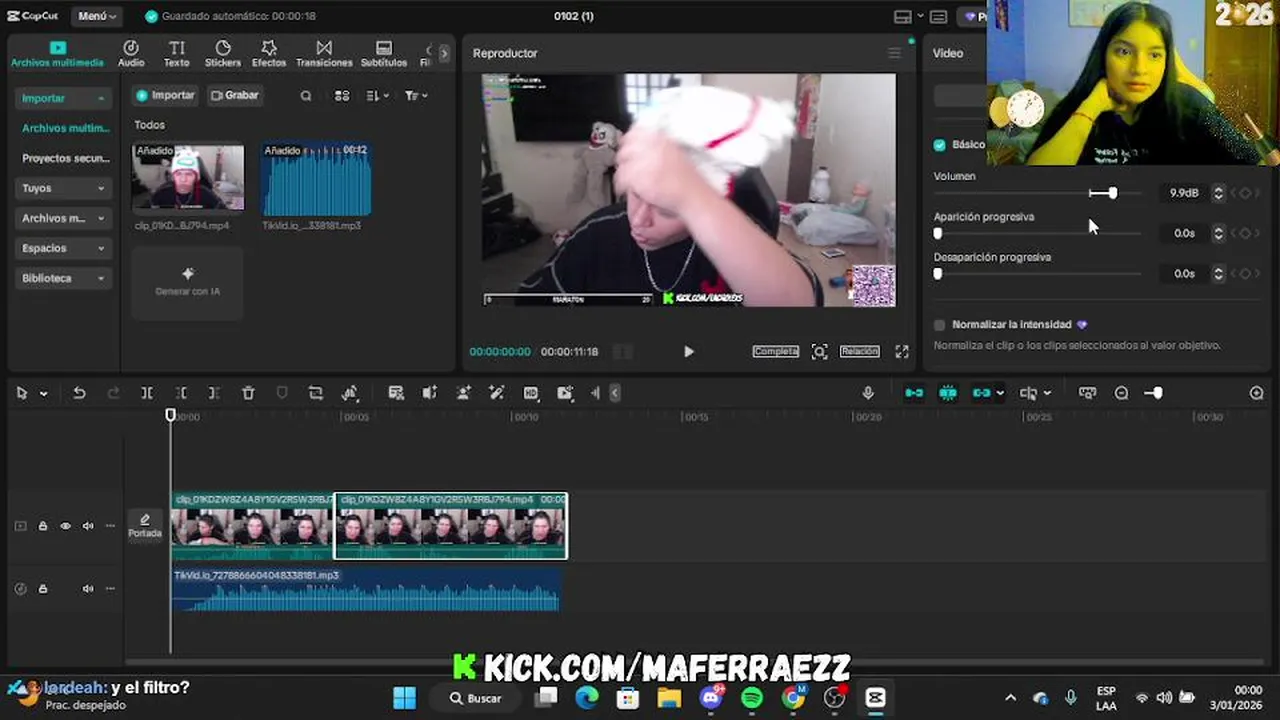
Task: Open the selection tool dropdown arrow
Action: click(43, 394)
